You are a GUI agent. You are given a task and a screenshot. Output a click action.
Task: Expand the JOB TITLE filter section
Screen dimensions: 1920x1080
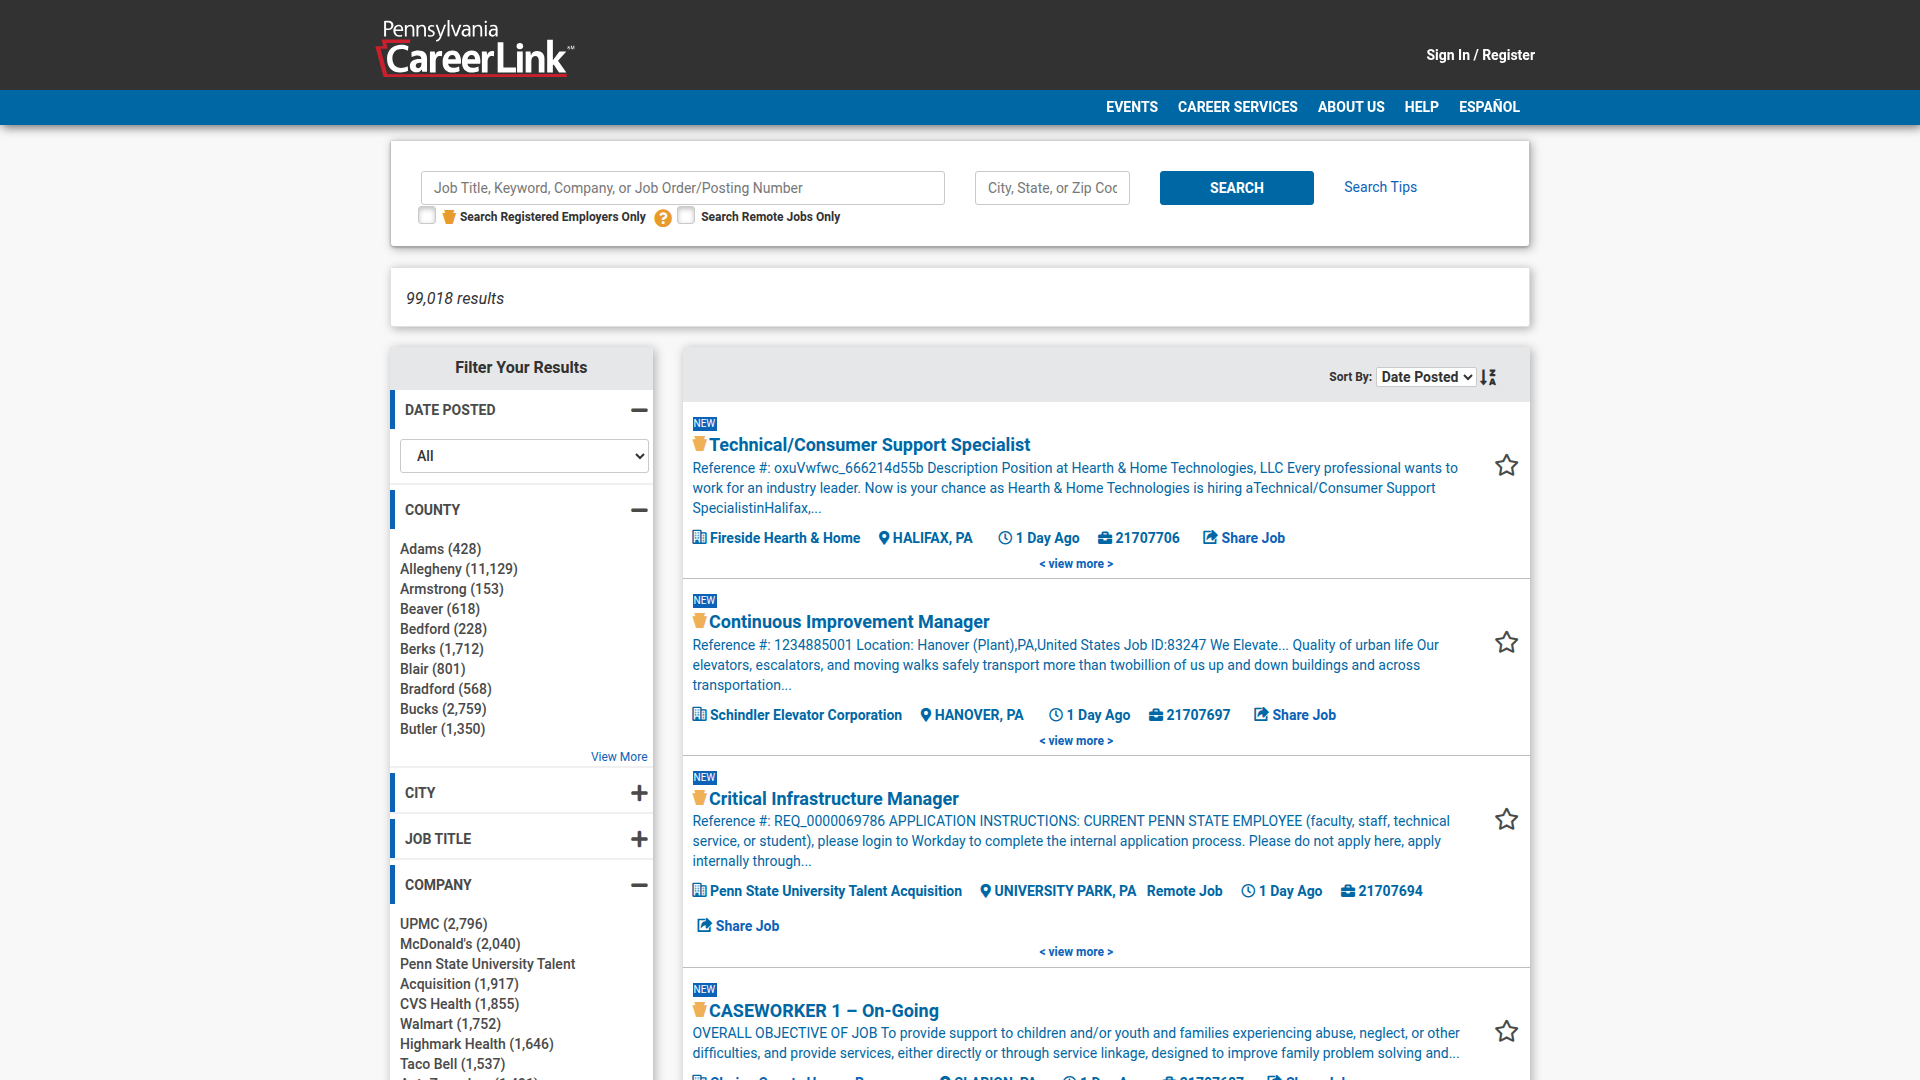[639, 839]
